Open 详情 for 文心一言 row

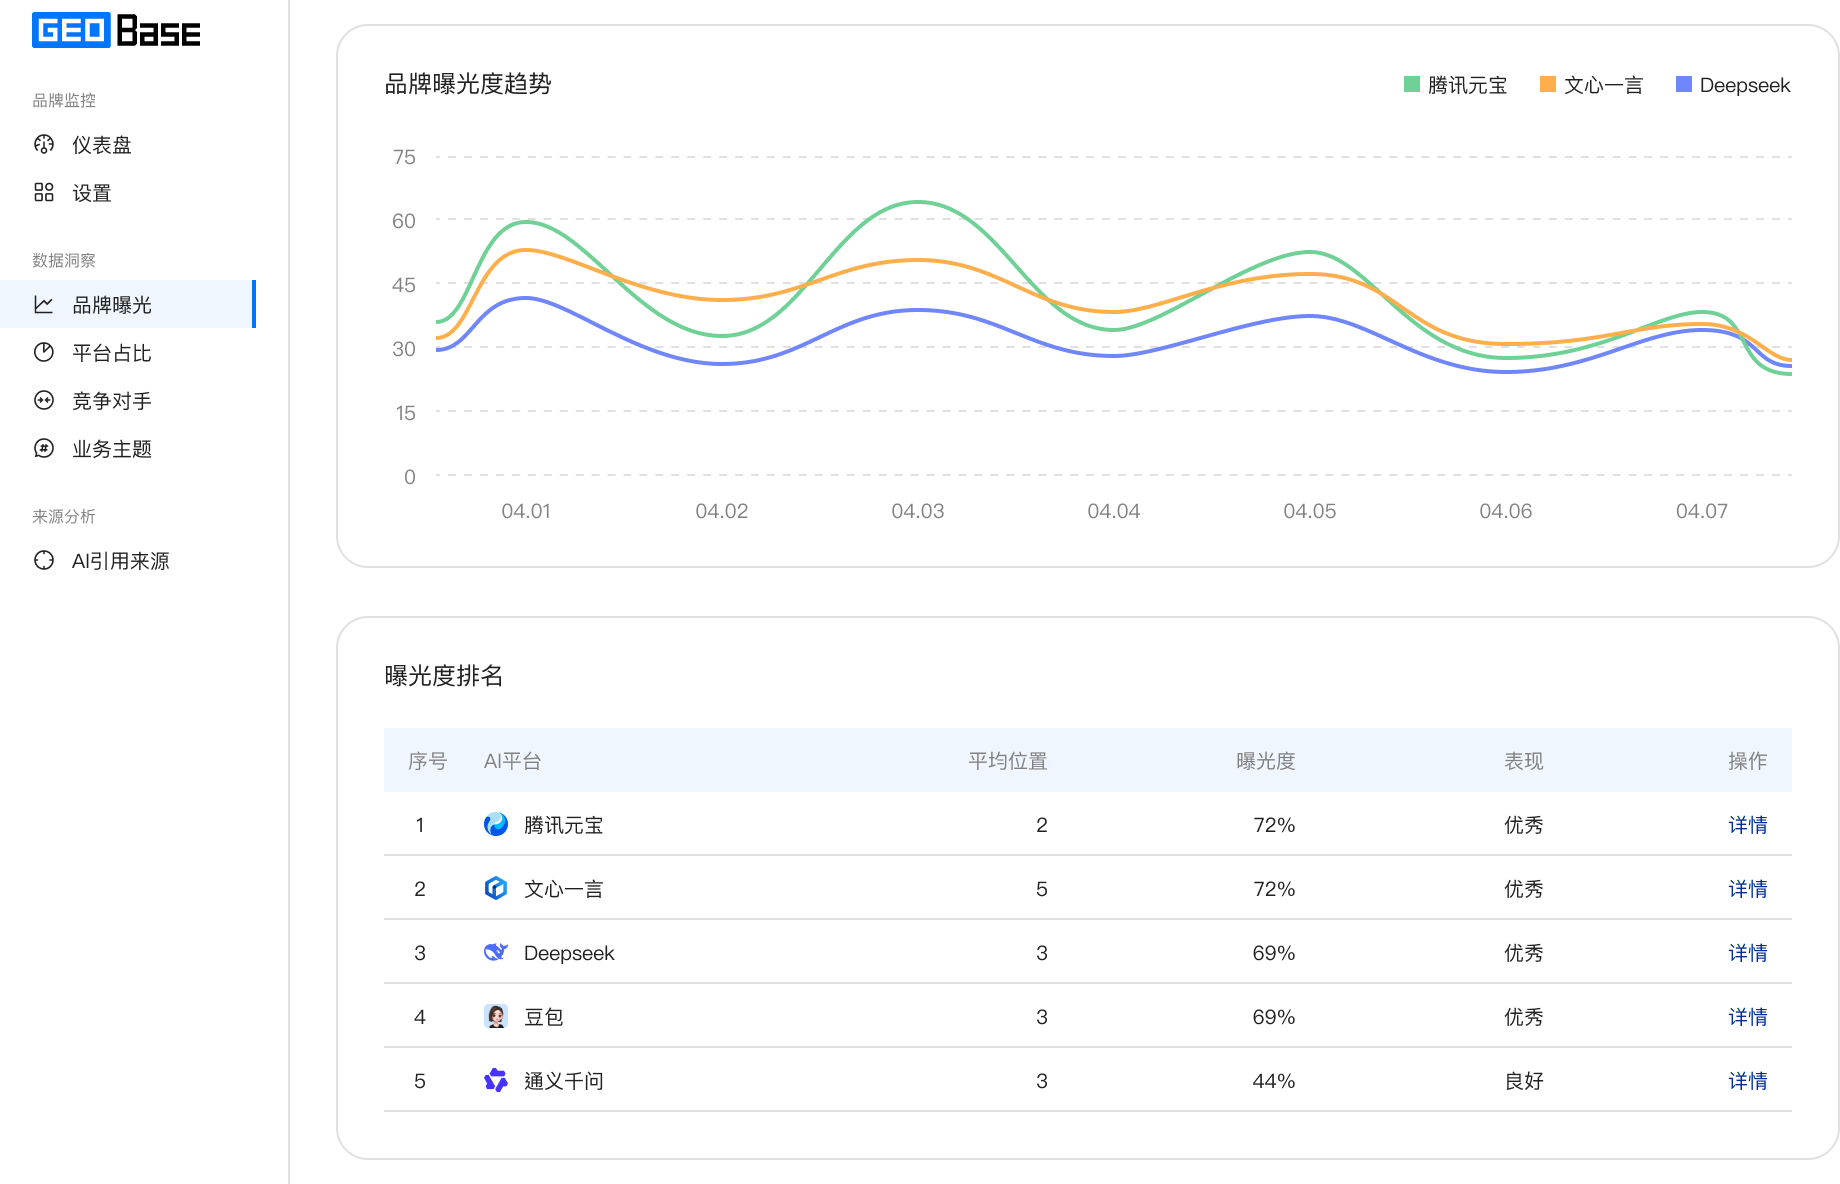tap(1748, 889)
